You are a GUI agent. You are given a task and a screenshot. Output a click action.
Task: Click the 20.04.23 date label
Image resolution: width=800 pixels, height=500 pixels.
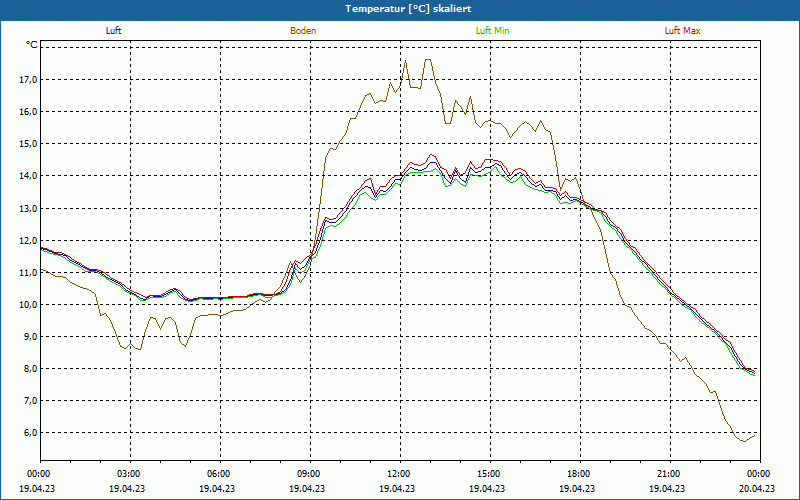coord(759,489)
